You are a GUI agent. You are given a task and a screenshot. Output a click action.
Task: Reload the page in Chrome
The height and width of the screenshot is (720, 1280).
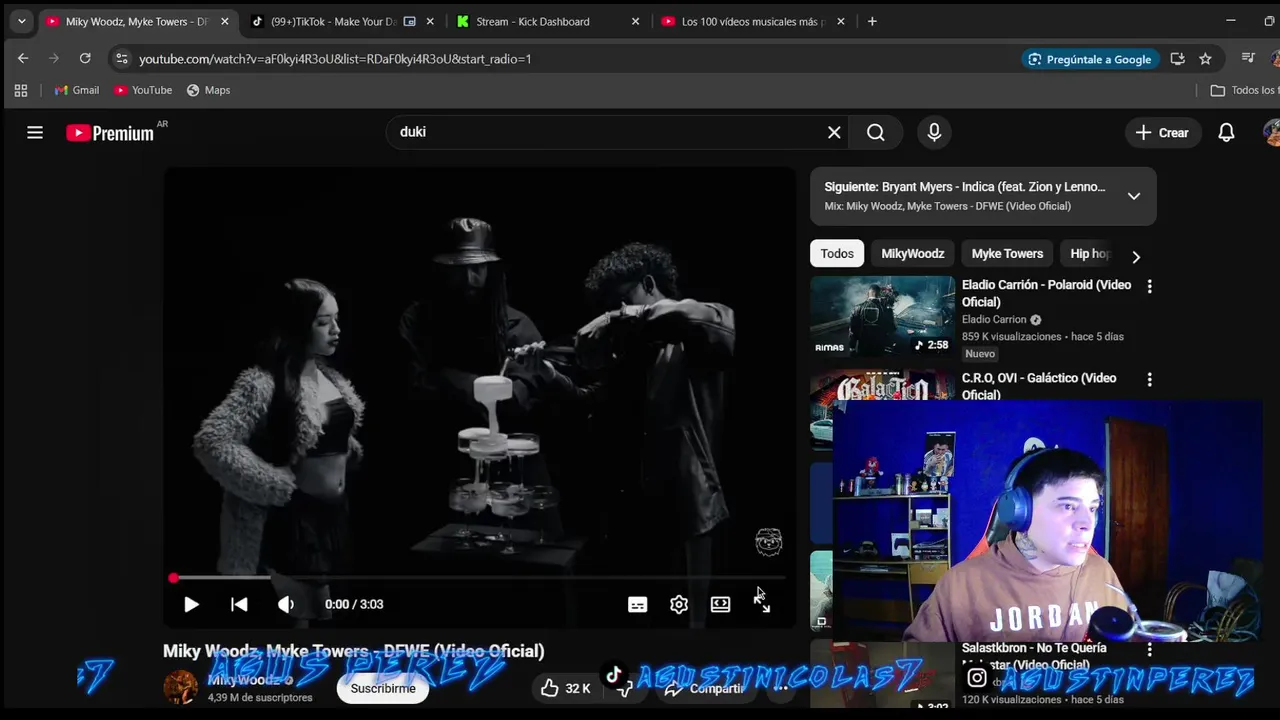click(x=85, y=59)
